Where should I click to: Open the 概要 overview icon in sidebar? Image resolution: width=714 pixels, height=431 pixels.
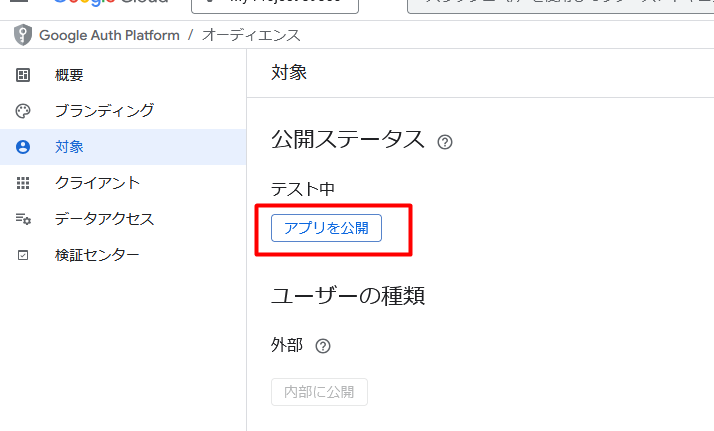coord(23,75)
